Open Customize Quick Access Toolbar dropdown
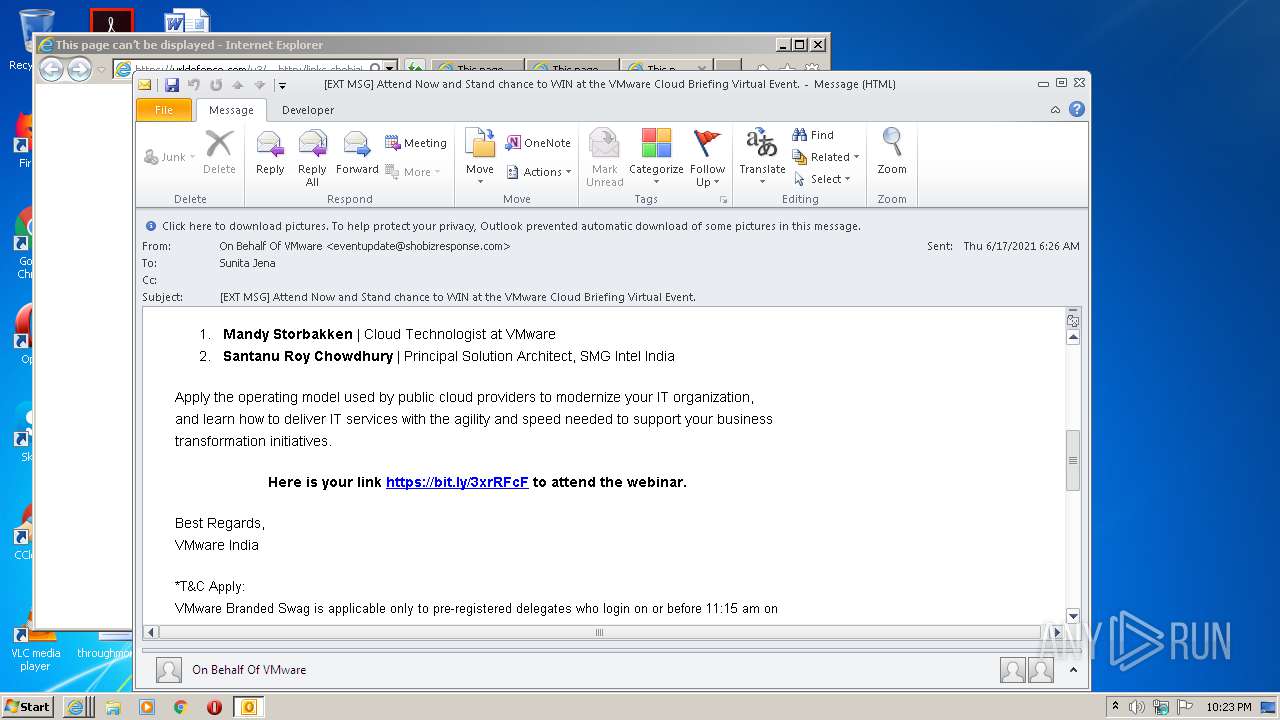 [283, 85]
